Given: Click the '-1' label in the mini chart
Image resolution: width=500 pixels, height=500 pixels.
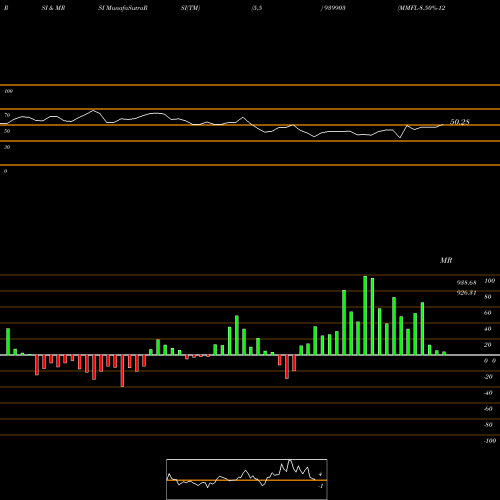Looking at the screenshot, I should pos(320,486).
